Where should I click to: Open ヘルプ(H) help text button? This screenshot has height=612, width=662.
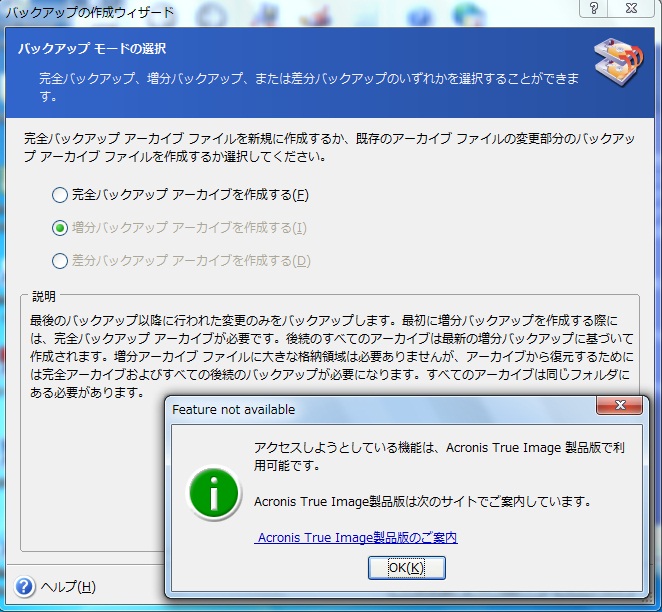[x=68, y=586]
